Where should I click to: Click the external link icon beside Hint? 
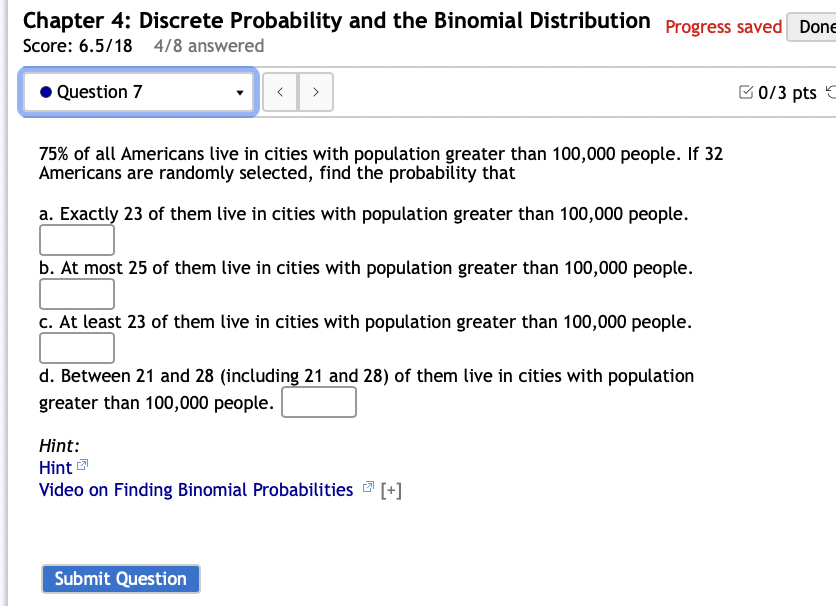coord(84,463)
